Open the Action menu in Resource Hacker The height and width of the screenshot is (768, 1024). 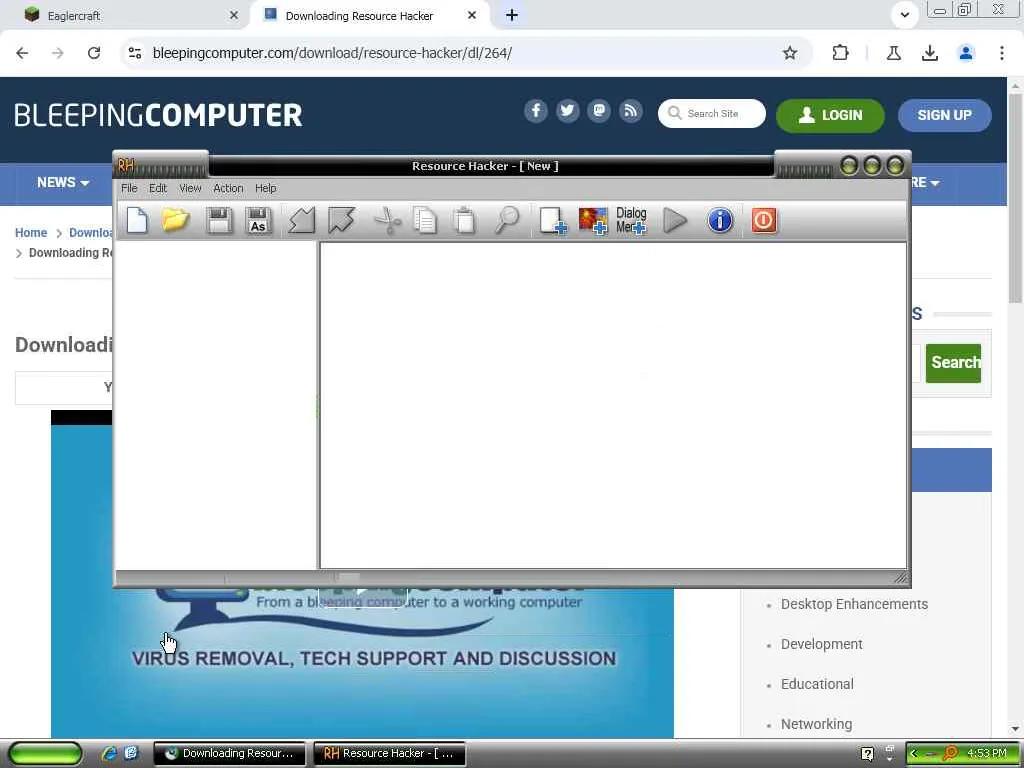[x=228, y=188]
